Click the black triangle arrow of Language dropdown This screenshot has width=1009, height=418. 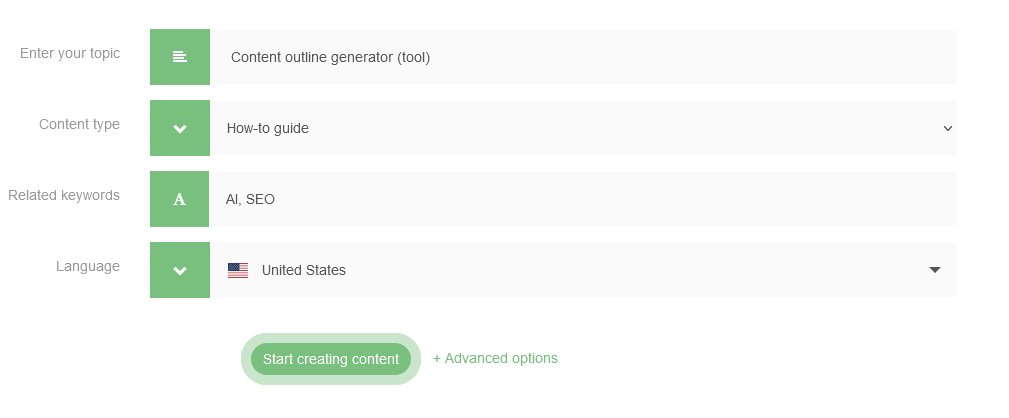(x=935, y=270)
